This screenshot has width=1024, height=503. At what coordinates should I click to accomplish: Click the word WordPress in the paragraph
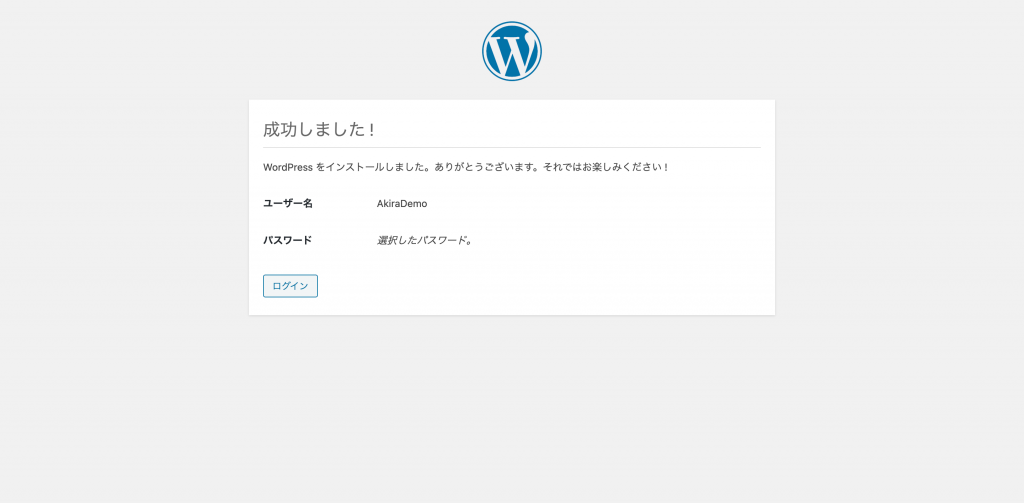287,167
